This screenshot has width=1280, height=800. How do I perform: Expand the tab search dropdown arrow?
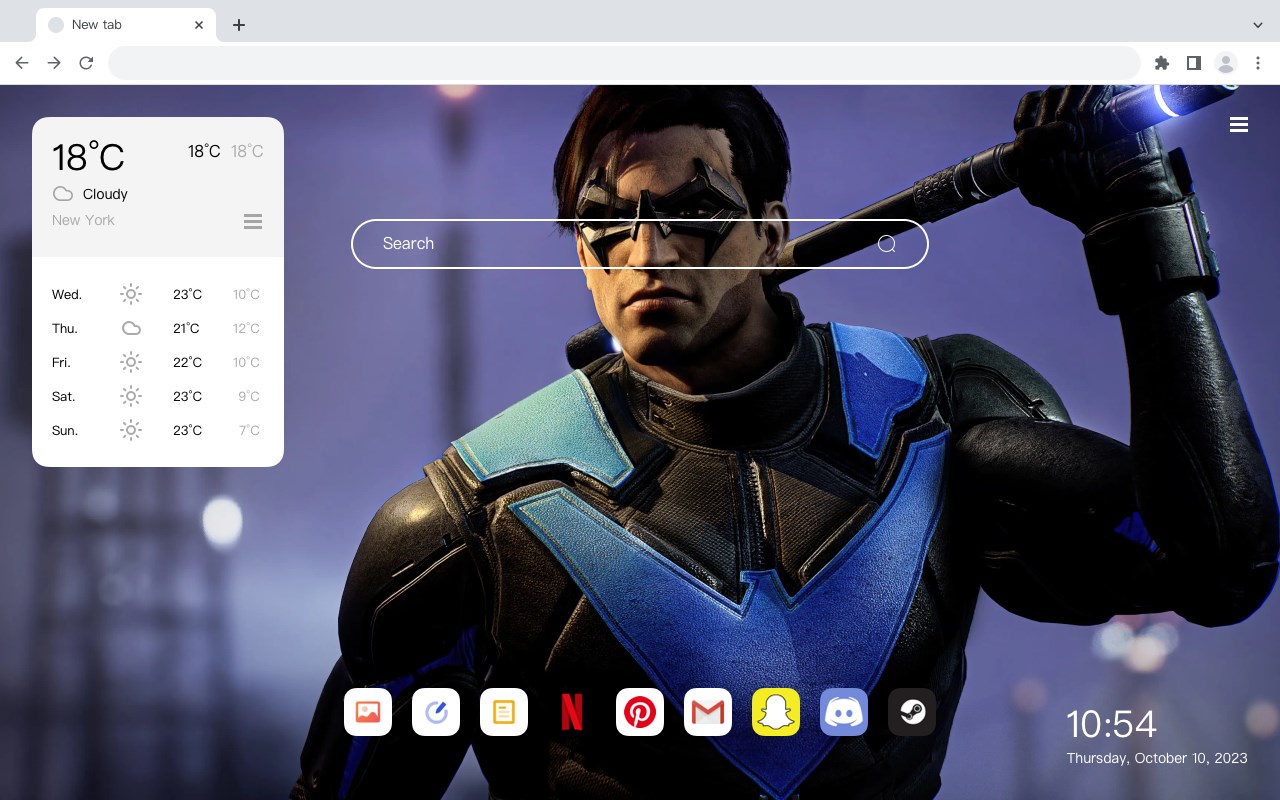[x=1258, y=25]
